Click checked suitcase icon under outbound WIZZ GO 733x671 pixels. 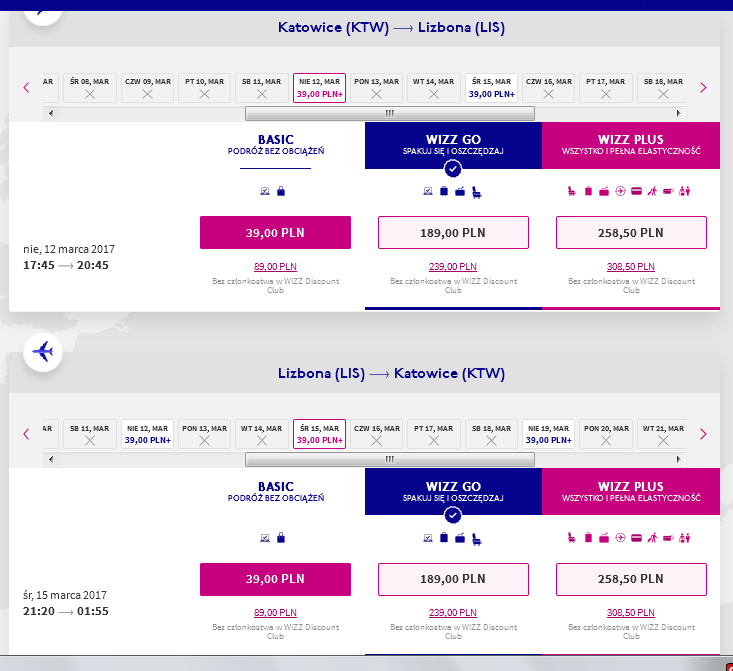tap(444, 191)
